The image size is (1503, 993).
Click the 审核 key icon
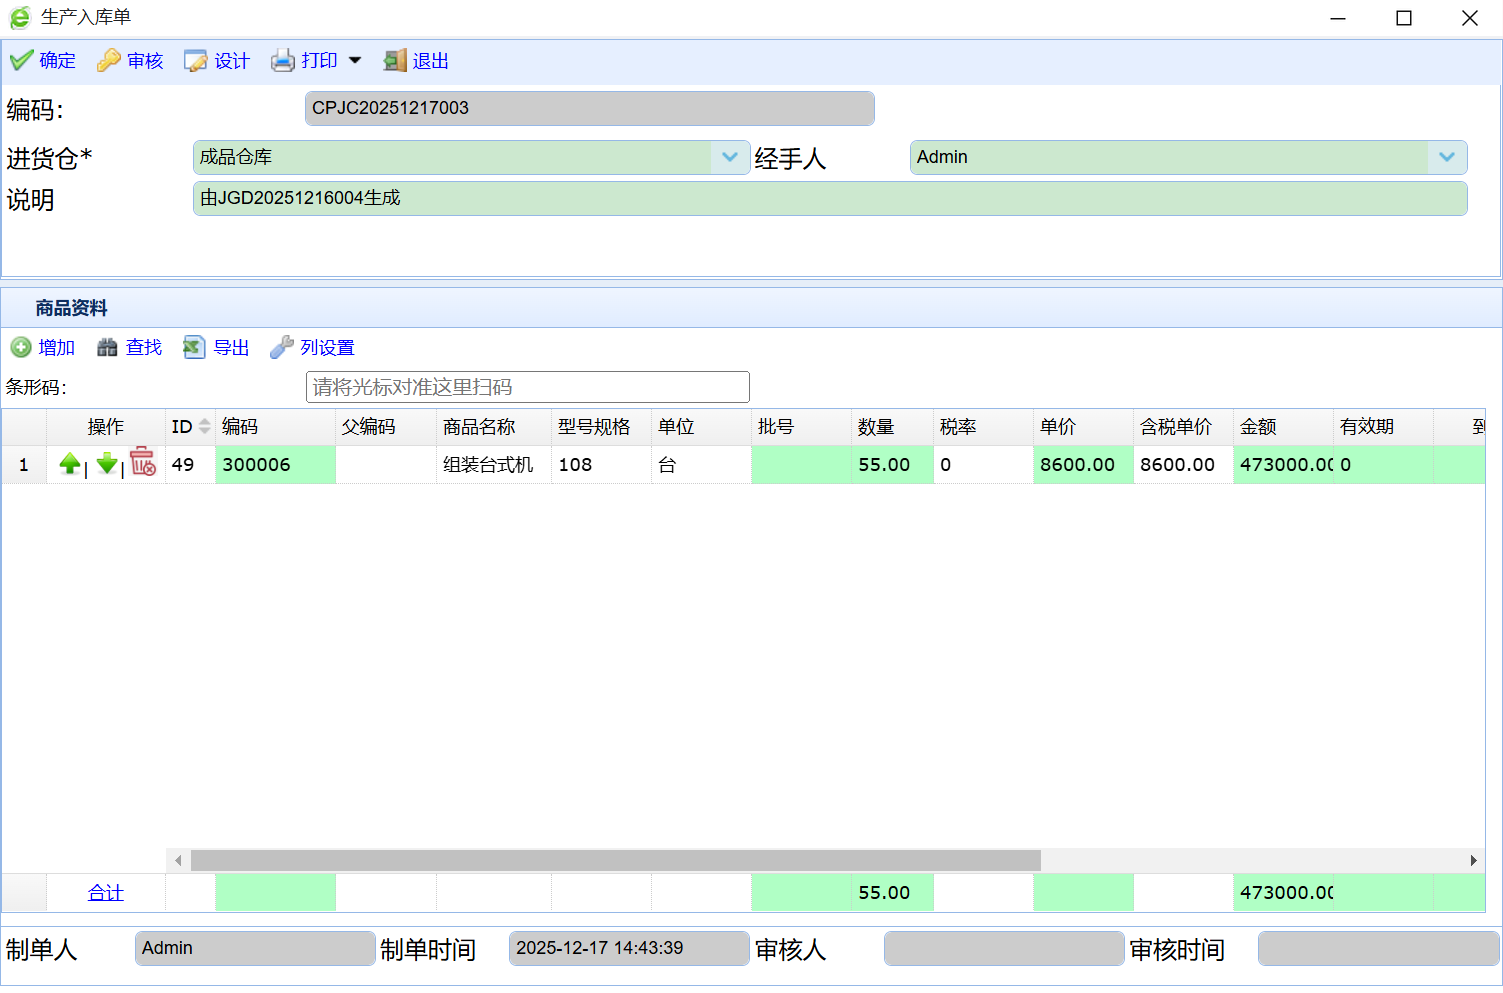[108, 61]
